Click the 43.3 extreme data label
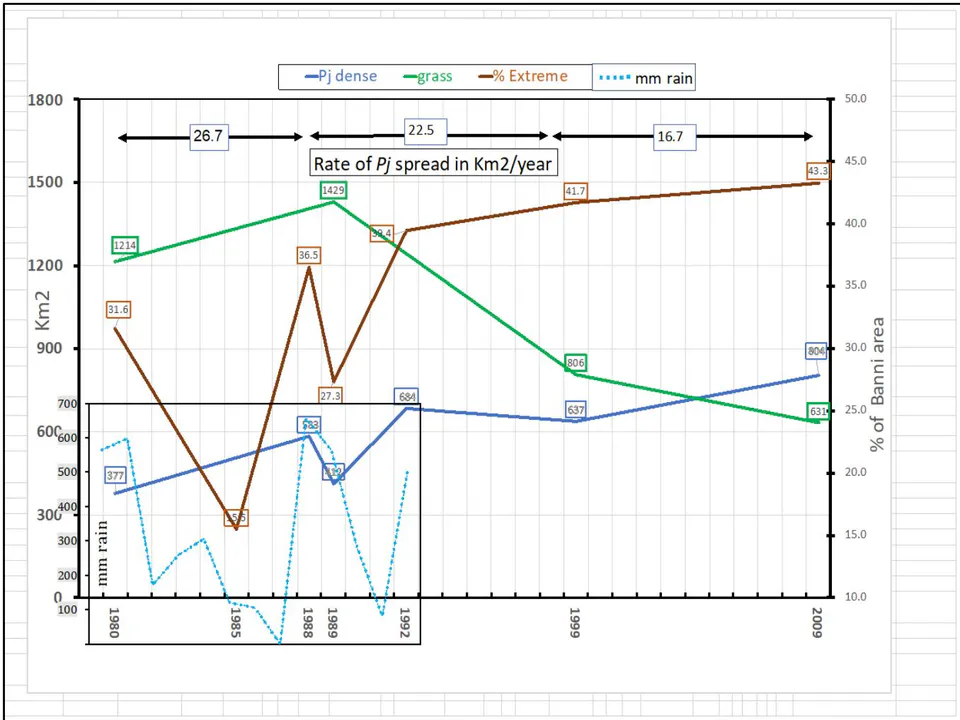This screenshot has width=960, height=720. pyautogui.click(x=818, y=171)
